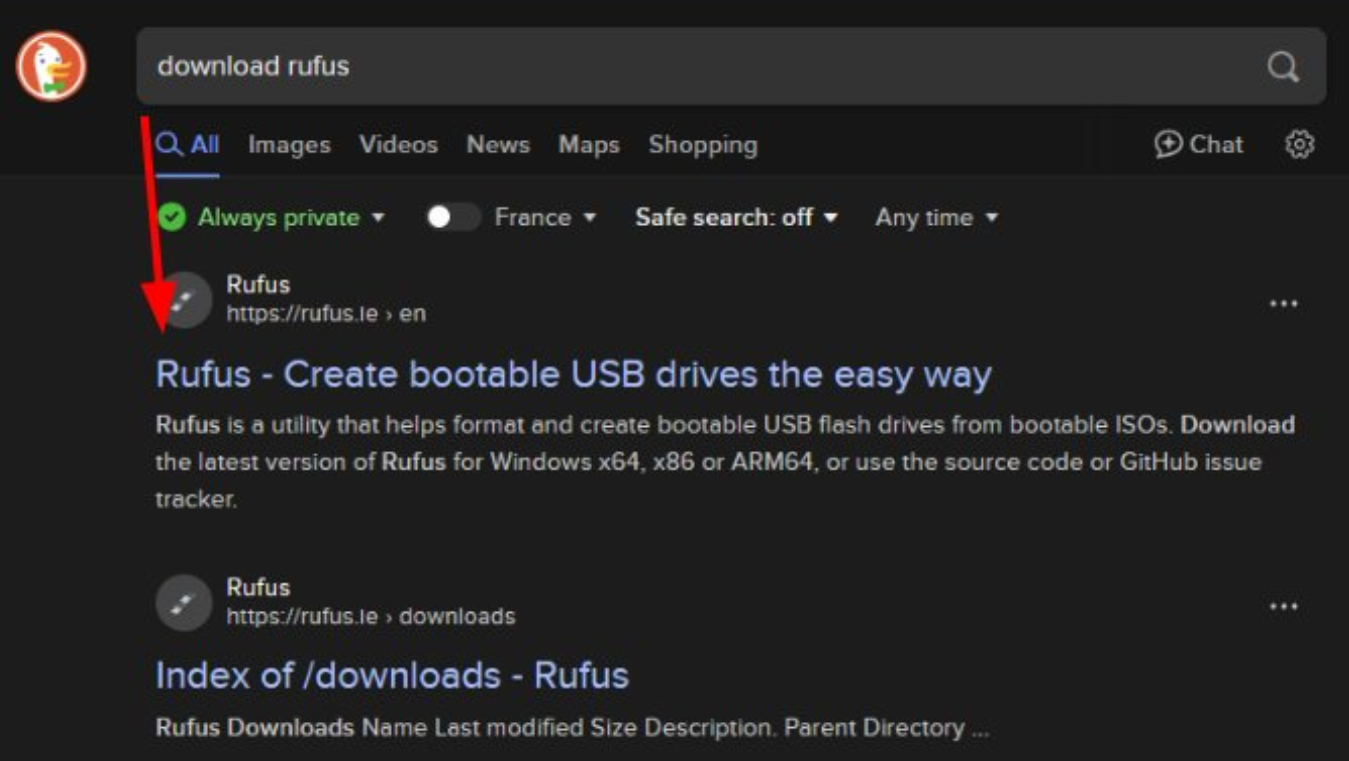Toggle the France region switch

pyautogui.click(x=453, y=217)
